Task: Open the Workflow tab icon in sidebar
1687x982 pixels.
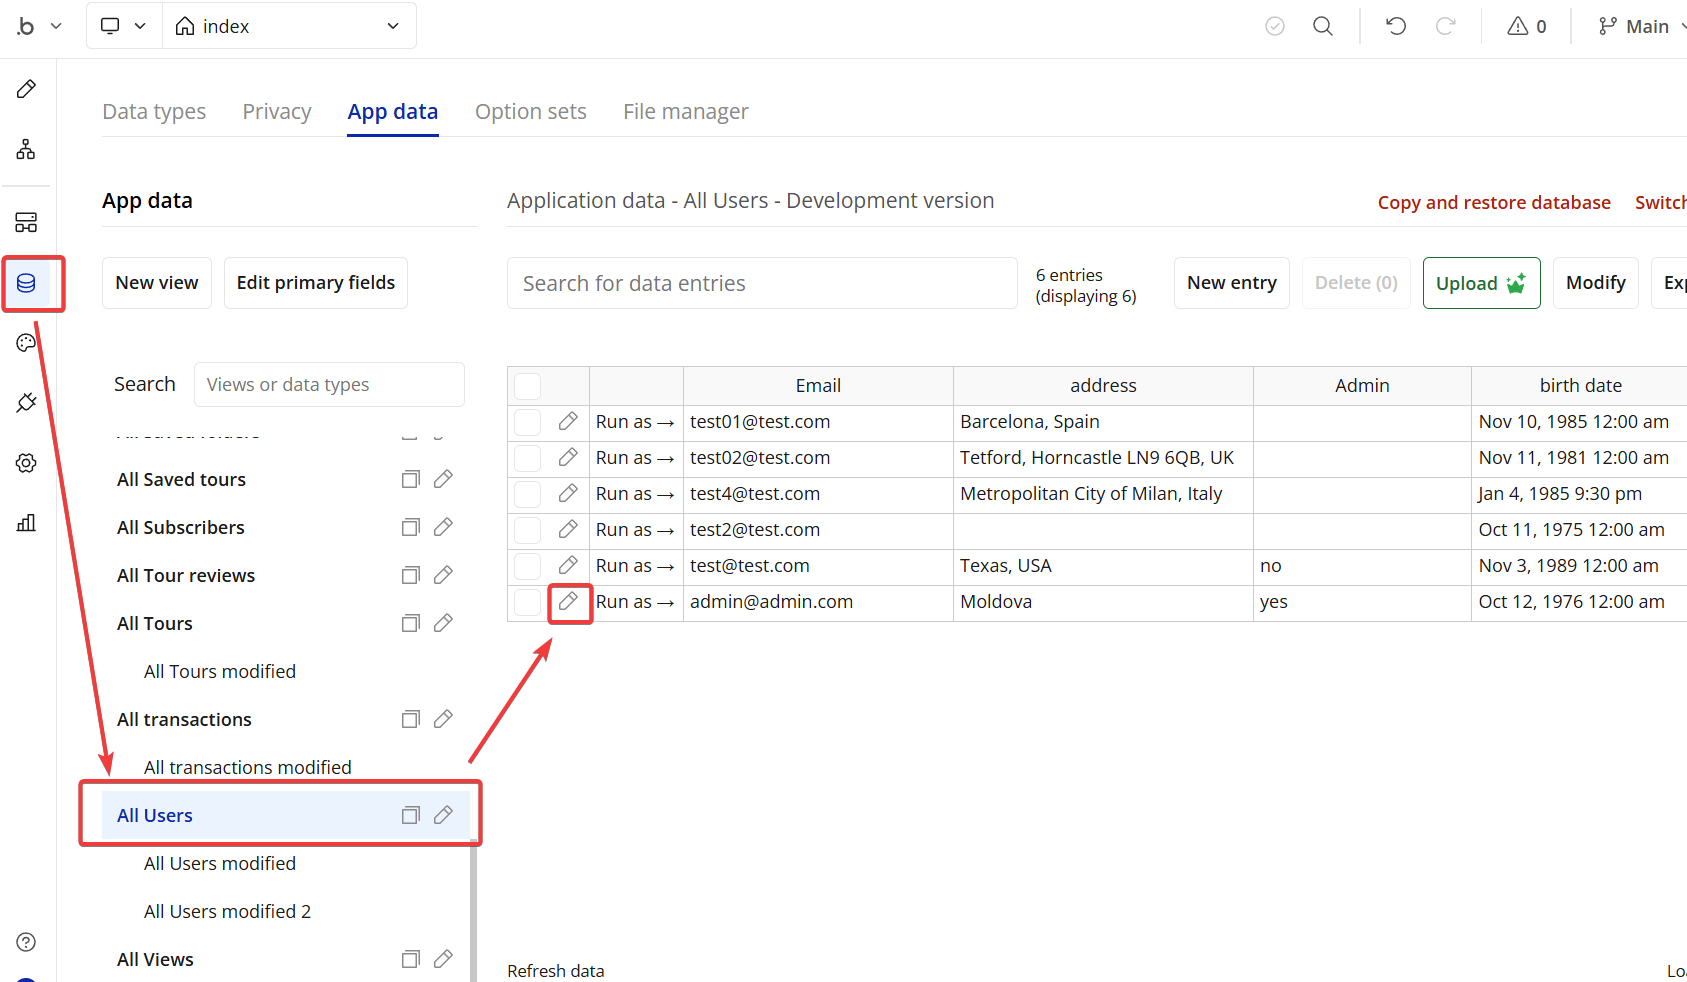Action: pos(26,150)
